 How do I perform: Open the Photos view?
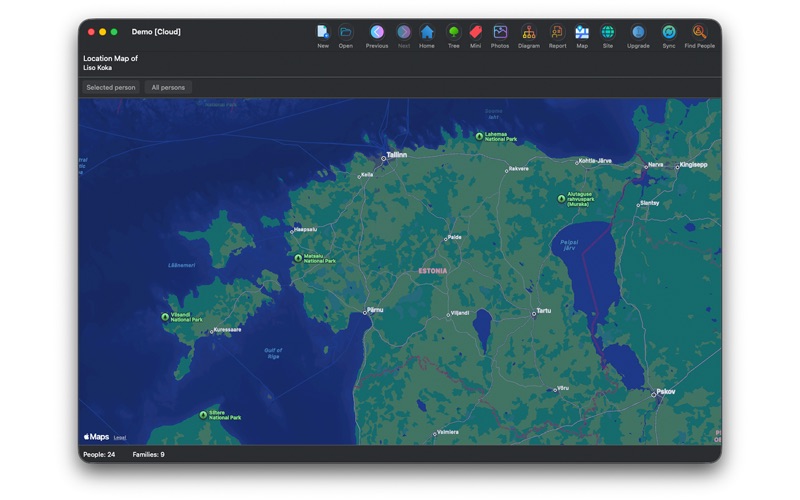pos(500,32)
